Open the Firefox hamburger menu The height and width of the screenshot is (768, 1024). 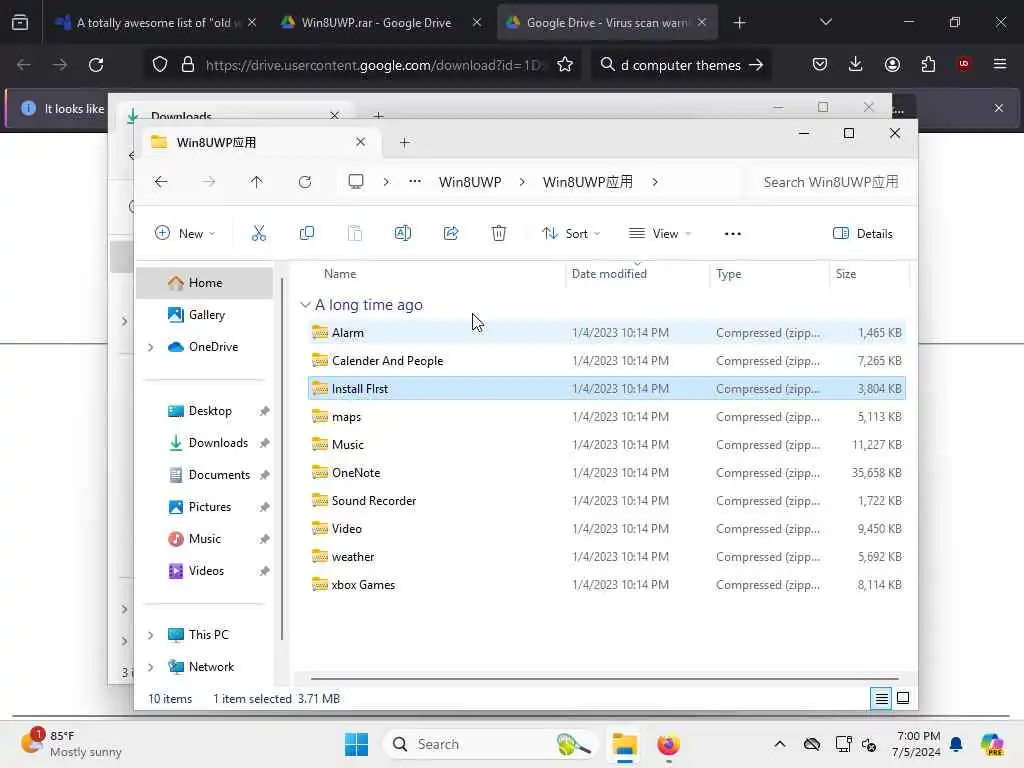point(1000,64)
